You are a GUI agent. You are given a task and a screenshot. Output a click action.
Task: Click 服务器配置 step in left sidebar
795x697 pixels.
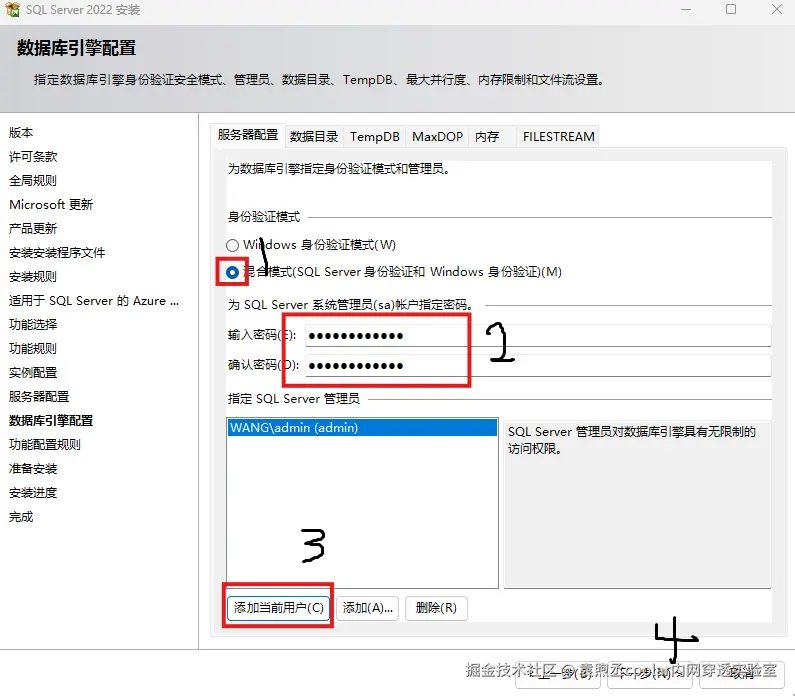[39, 396]
